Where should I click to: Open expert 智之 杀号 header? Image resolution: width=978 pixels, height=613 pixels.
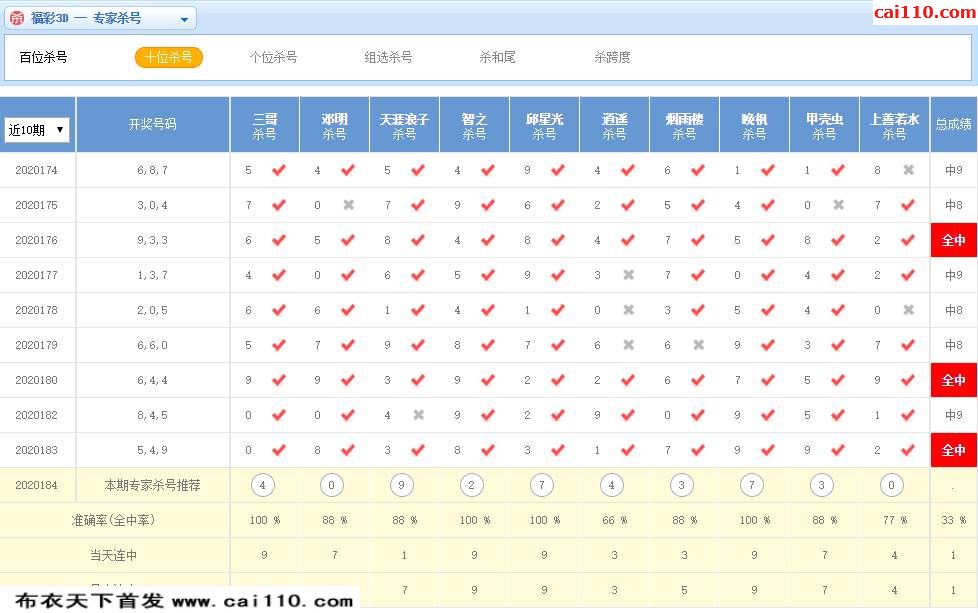click(474, 125)
